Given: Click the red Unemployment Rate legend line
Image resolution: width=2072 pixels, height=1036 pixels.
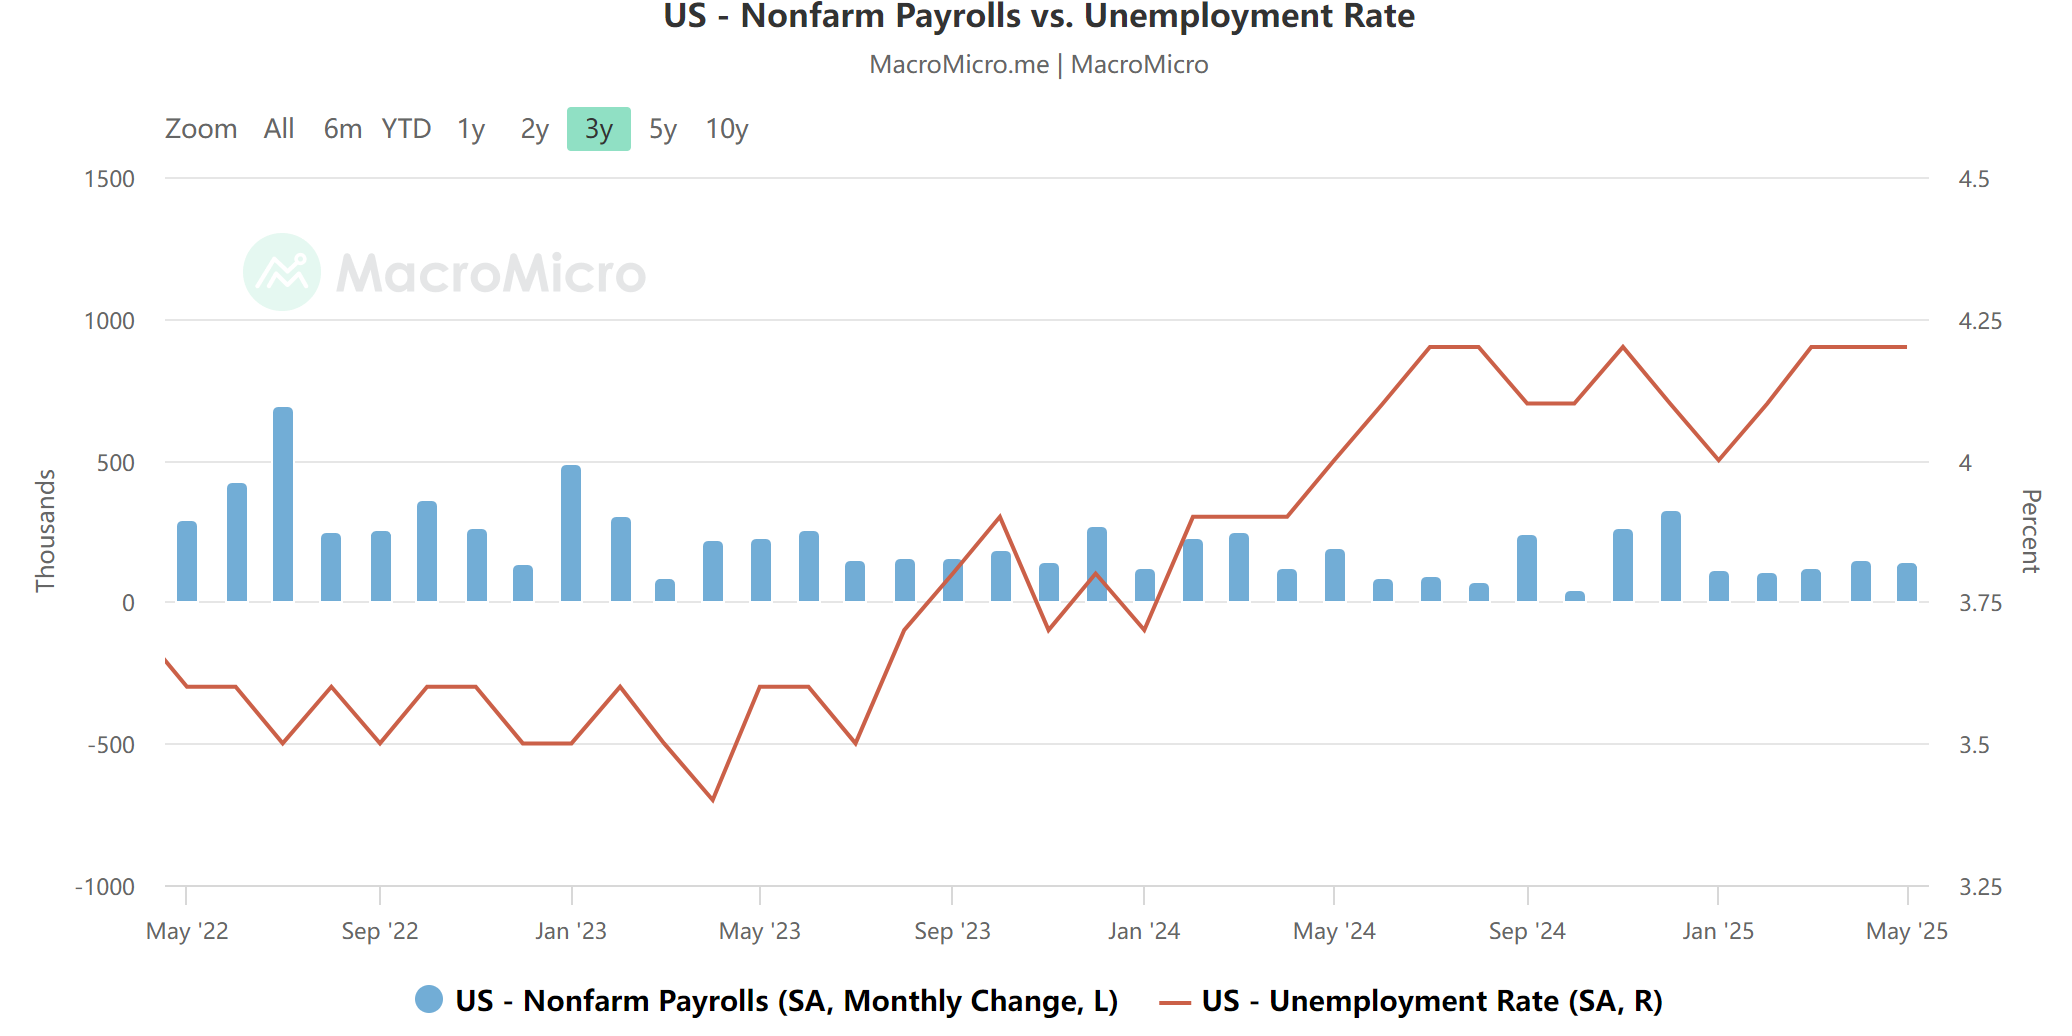Looking at the screenshot, I should 1175,1002.
